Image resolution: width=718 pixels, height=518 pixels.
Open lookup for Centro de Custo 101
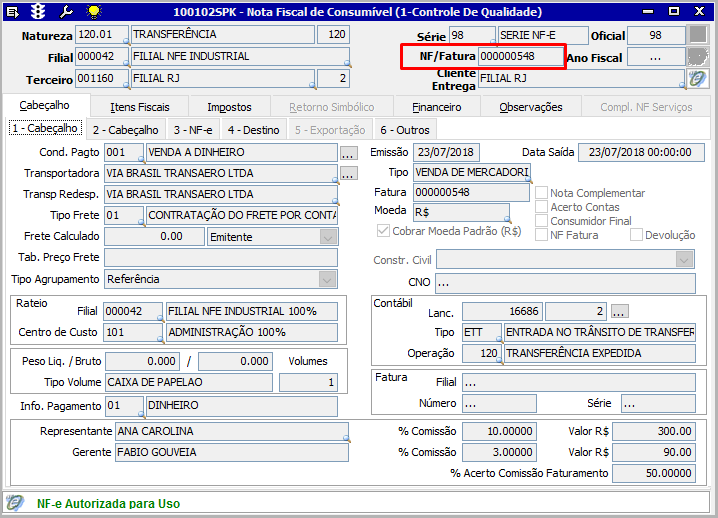tap(160, 340)
